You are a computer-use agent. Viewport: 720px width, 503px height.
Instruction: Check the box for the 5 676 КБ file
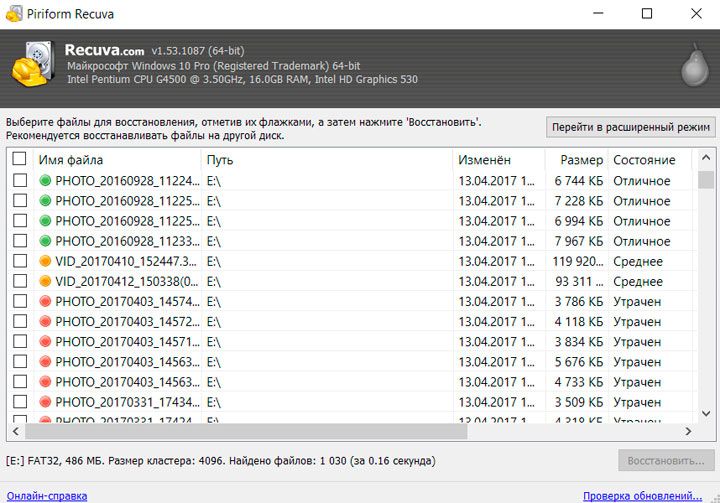[x=20, y=362]
